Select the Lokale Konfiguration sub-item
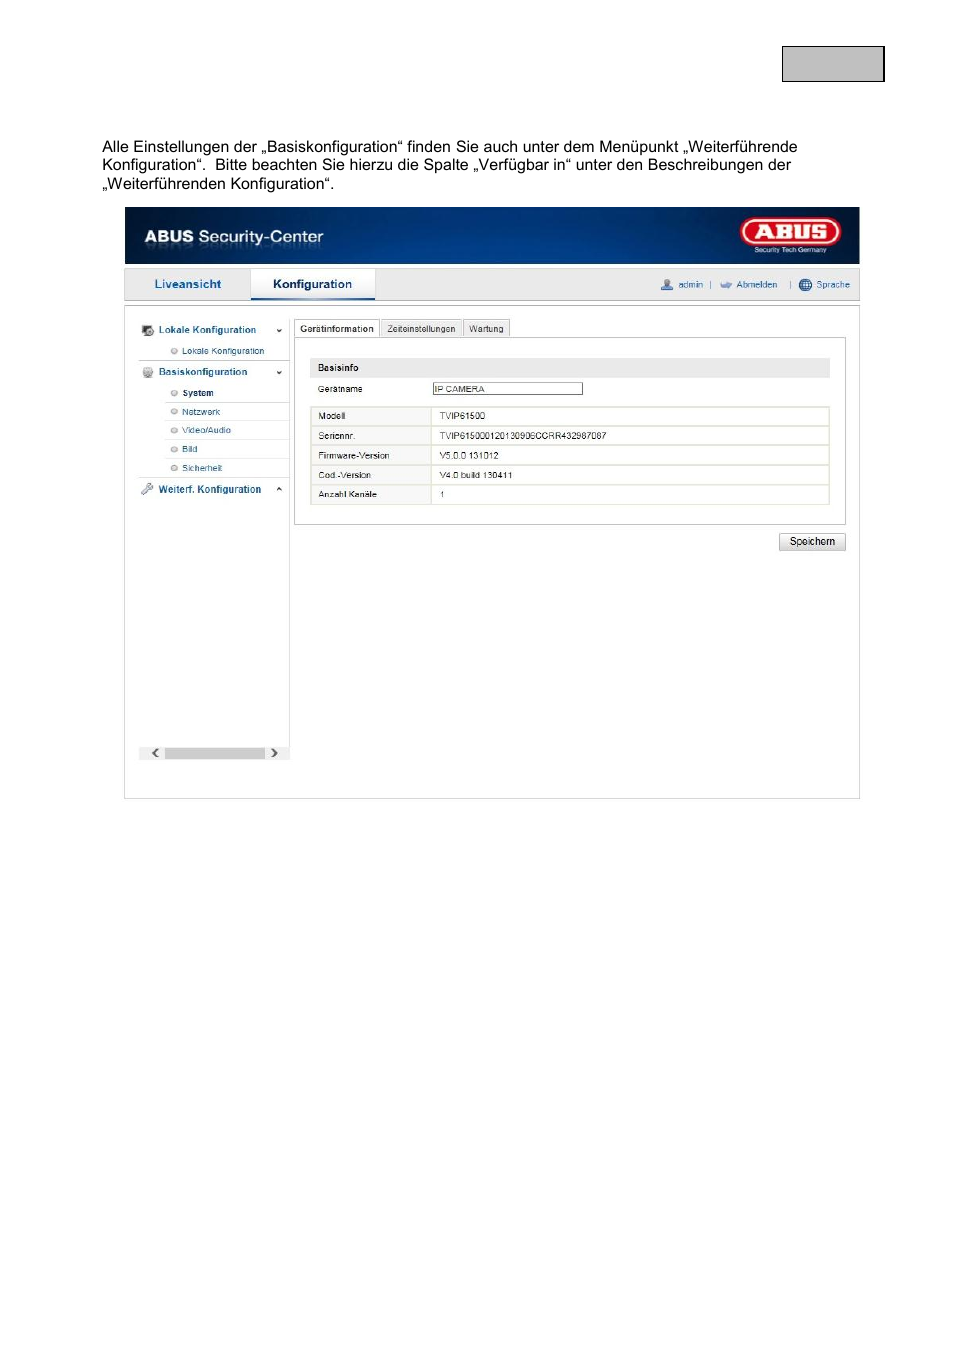954x1350 pixels. tap(223, 351)
